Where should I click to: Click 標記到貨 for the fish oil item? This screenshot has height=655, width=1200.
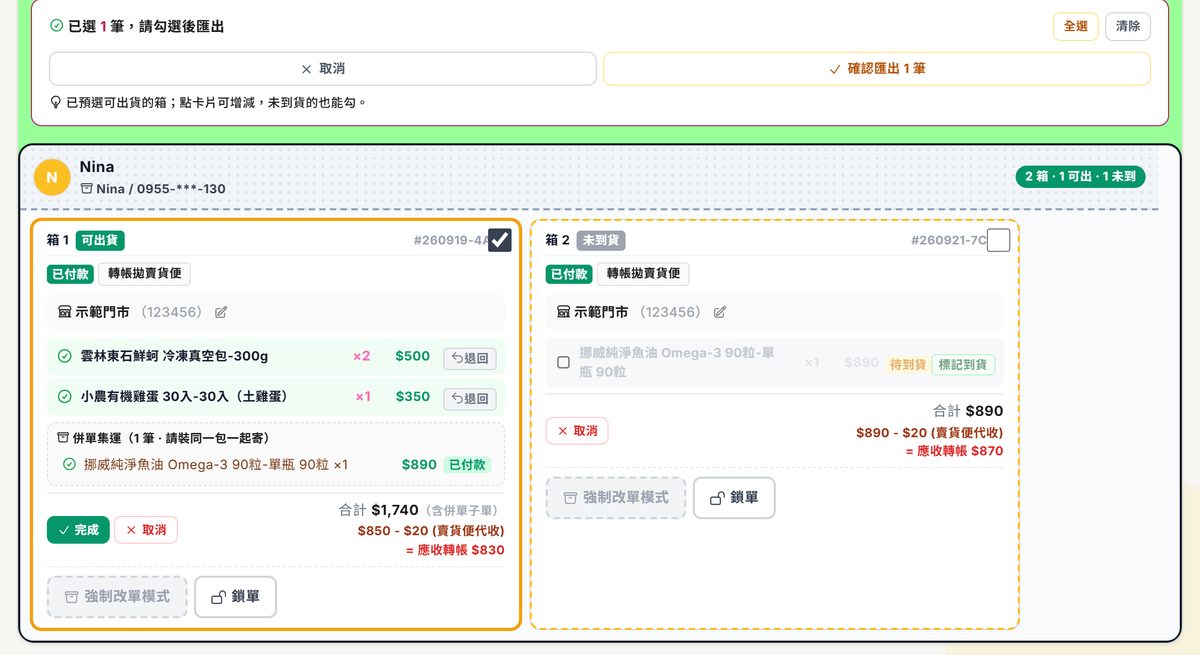pyautogui.click(x=963, y=365)
